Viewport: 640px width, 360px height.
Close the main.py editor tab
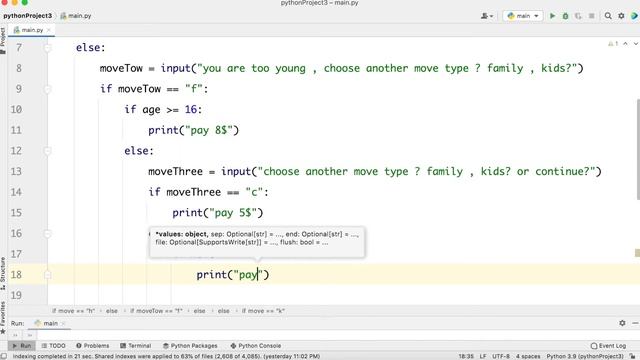click(x=49, y=30)
